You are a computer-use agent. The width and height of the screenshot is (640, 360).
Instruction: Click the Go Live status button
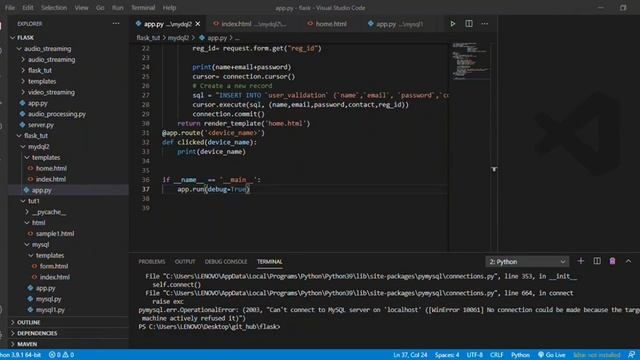(x=551, y=355)
